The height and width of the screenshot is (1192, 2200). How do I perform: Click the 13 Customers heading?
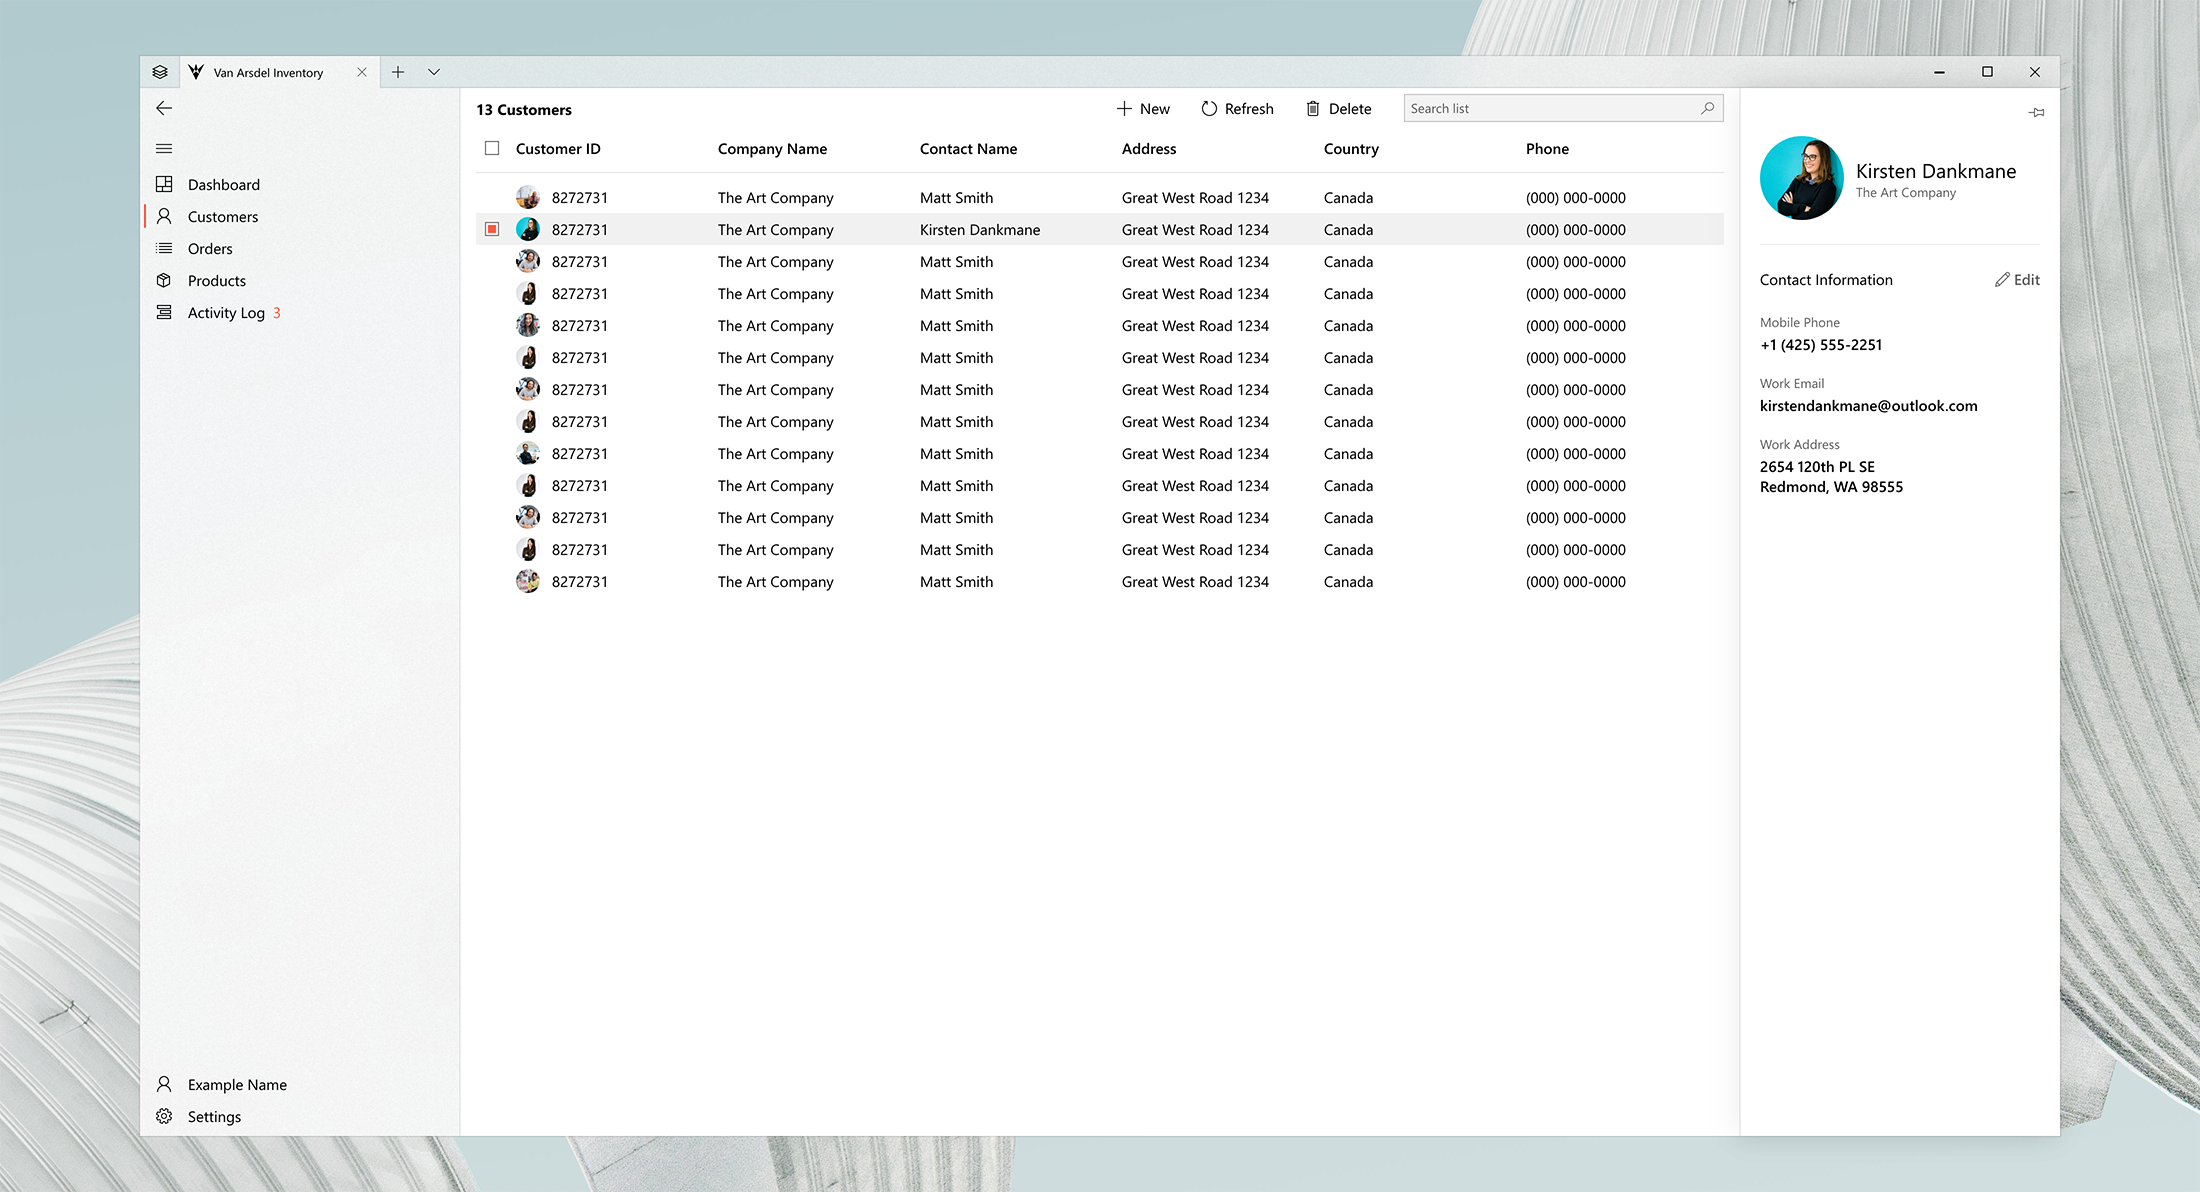[524, 109]
